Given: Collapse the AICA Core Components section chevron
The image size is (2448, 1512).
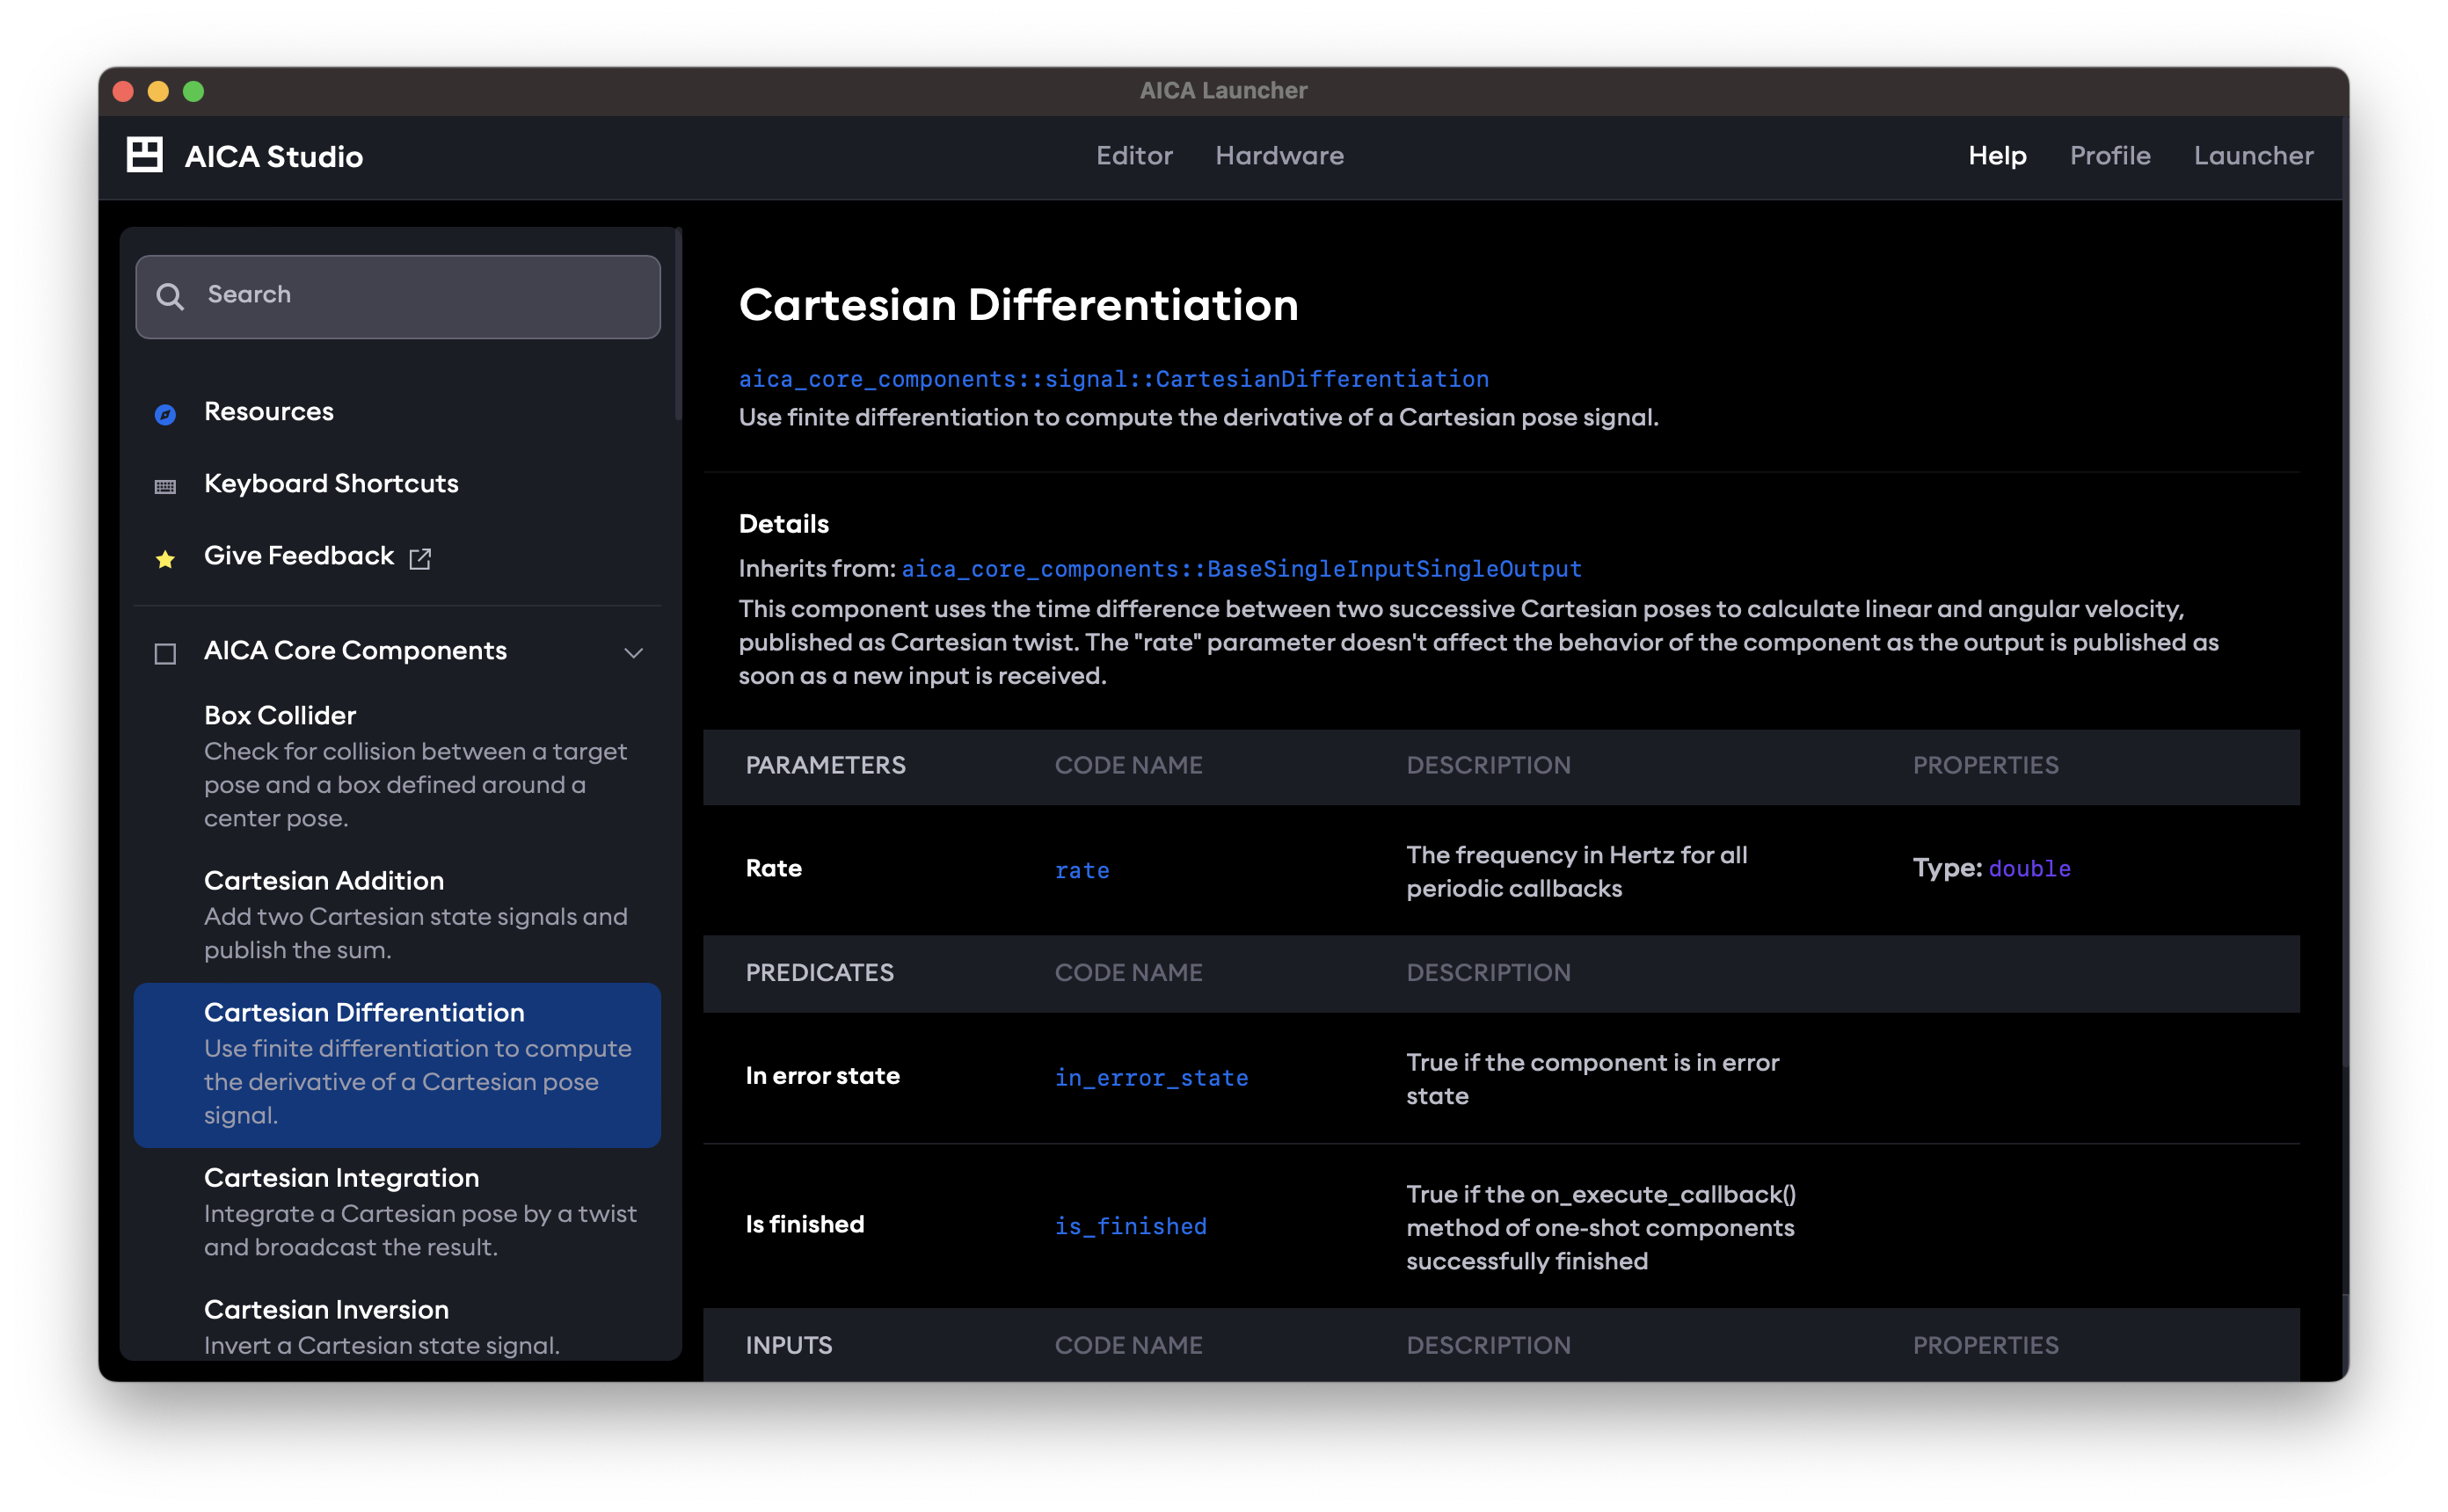Looking at the screenshot, I should [x=634, y=653].
